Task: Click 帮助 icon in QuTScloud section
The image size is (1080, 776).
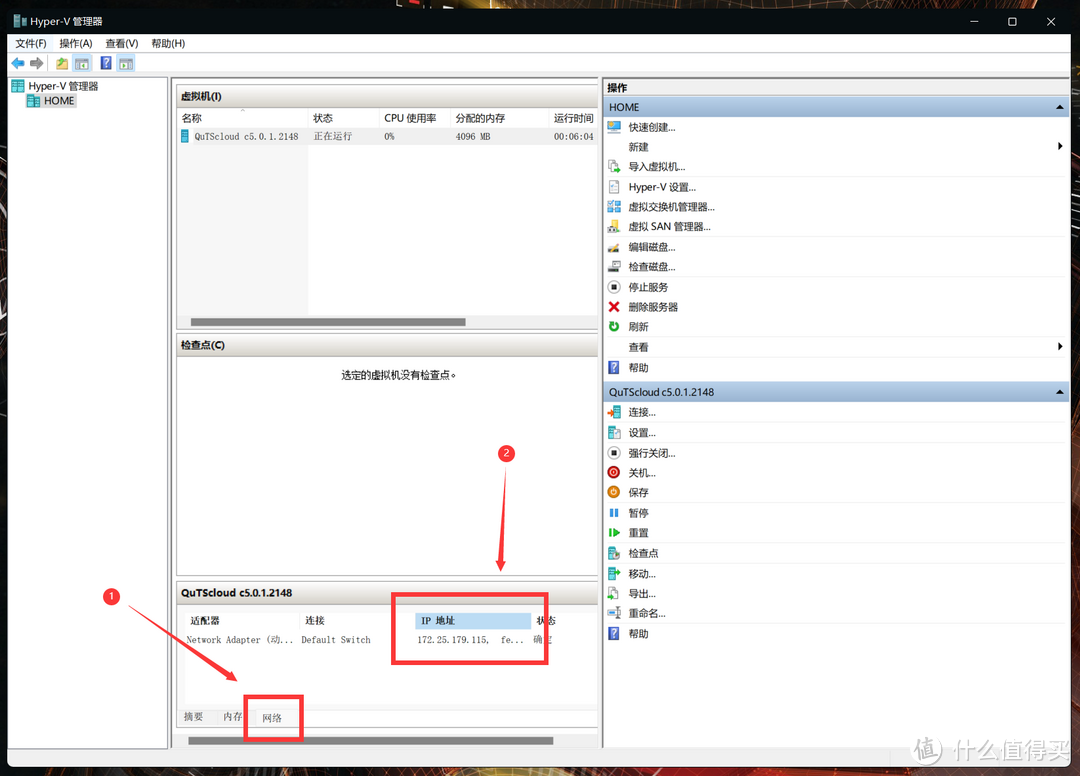Action: click(x=614, y=633)
